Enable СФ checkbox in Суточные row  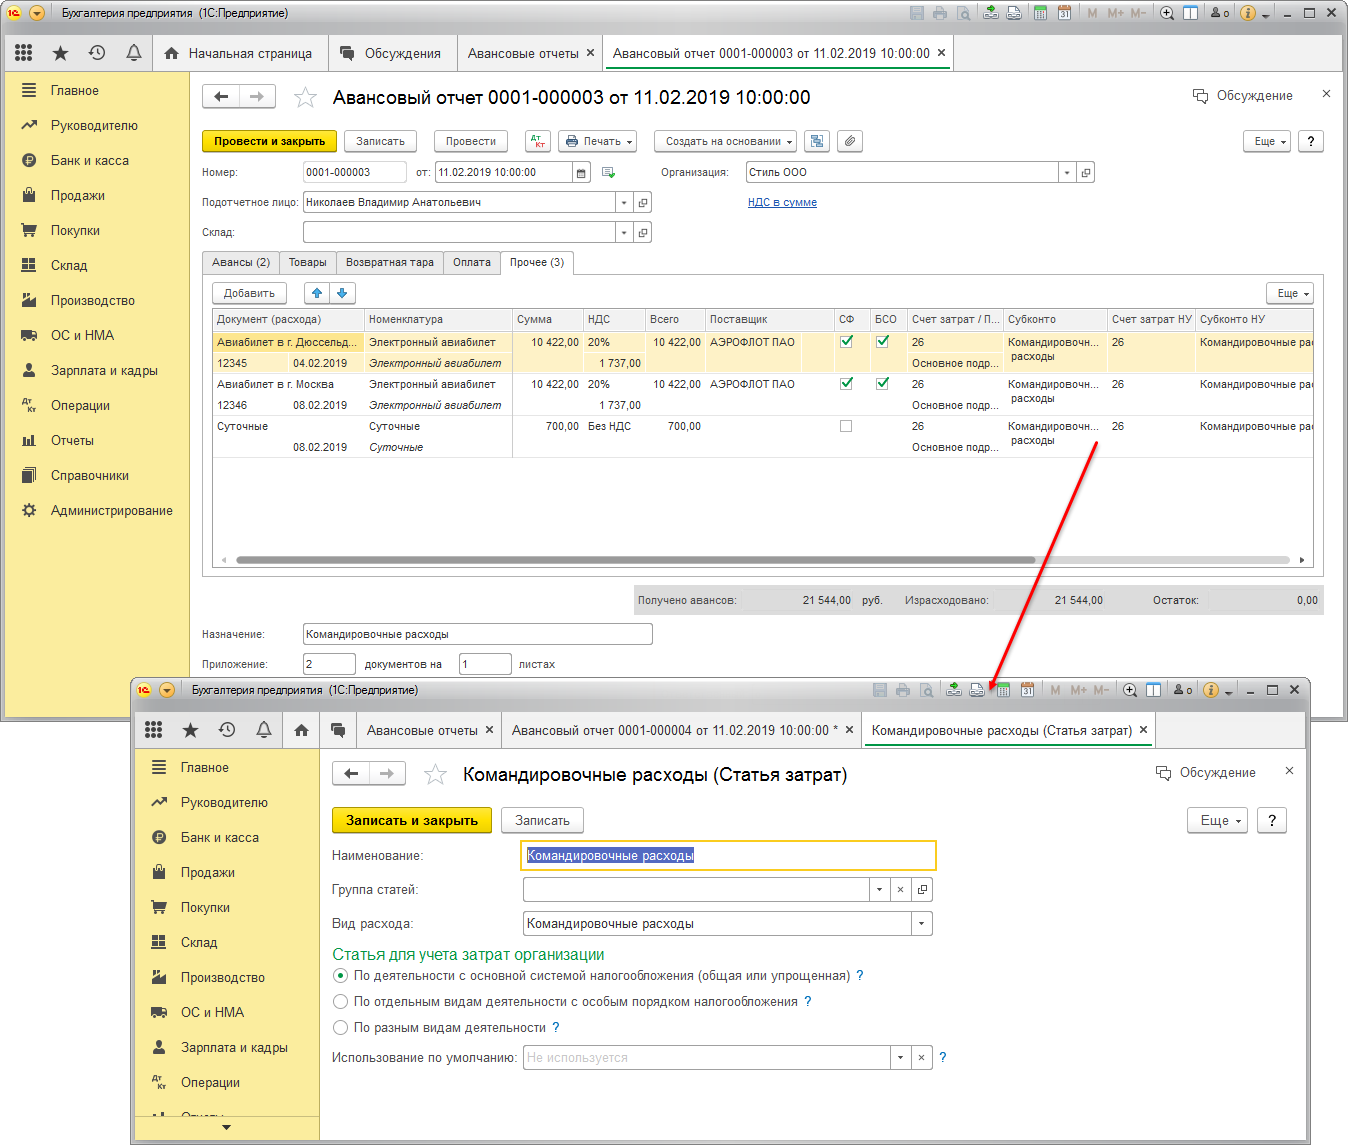click(x=846, y=426)
